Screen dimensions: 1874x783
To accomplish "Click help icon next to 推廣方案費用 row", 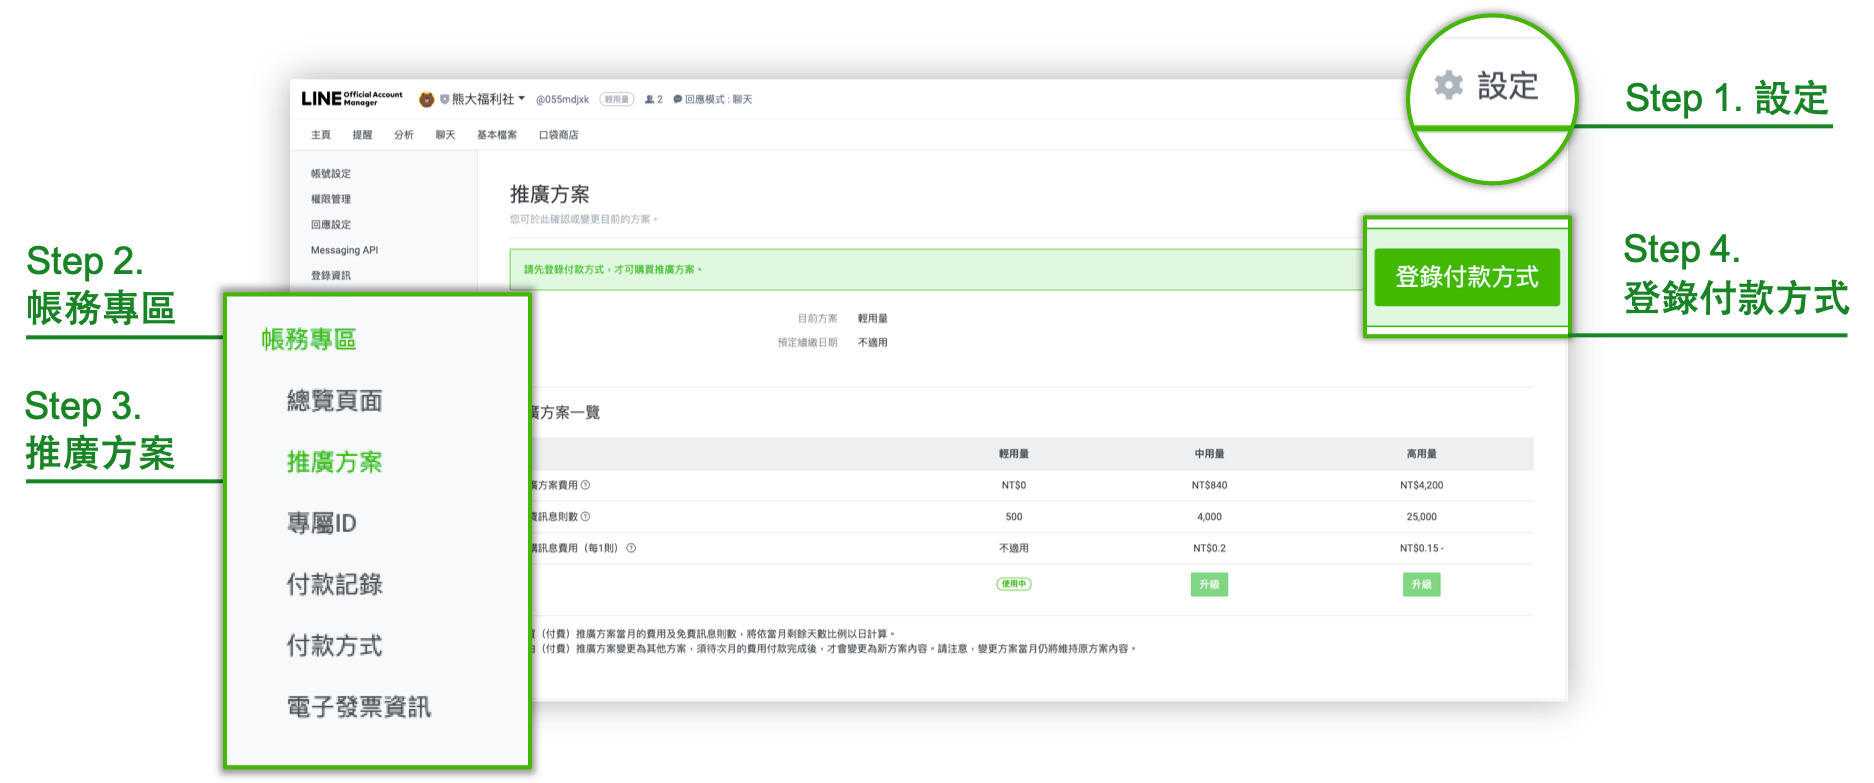I will click(586, 485).
